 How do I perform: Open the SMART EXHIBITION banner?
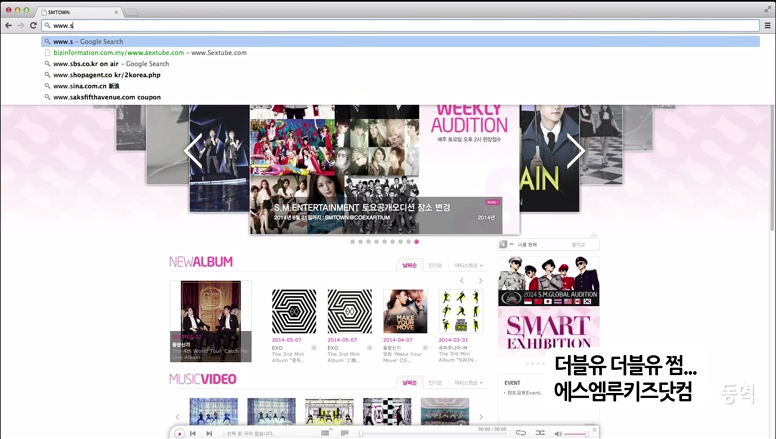point(549,332)
